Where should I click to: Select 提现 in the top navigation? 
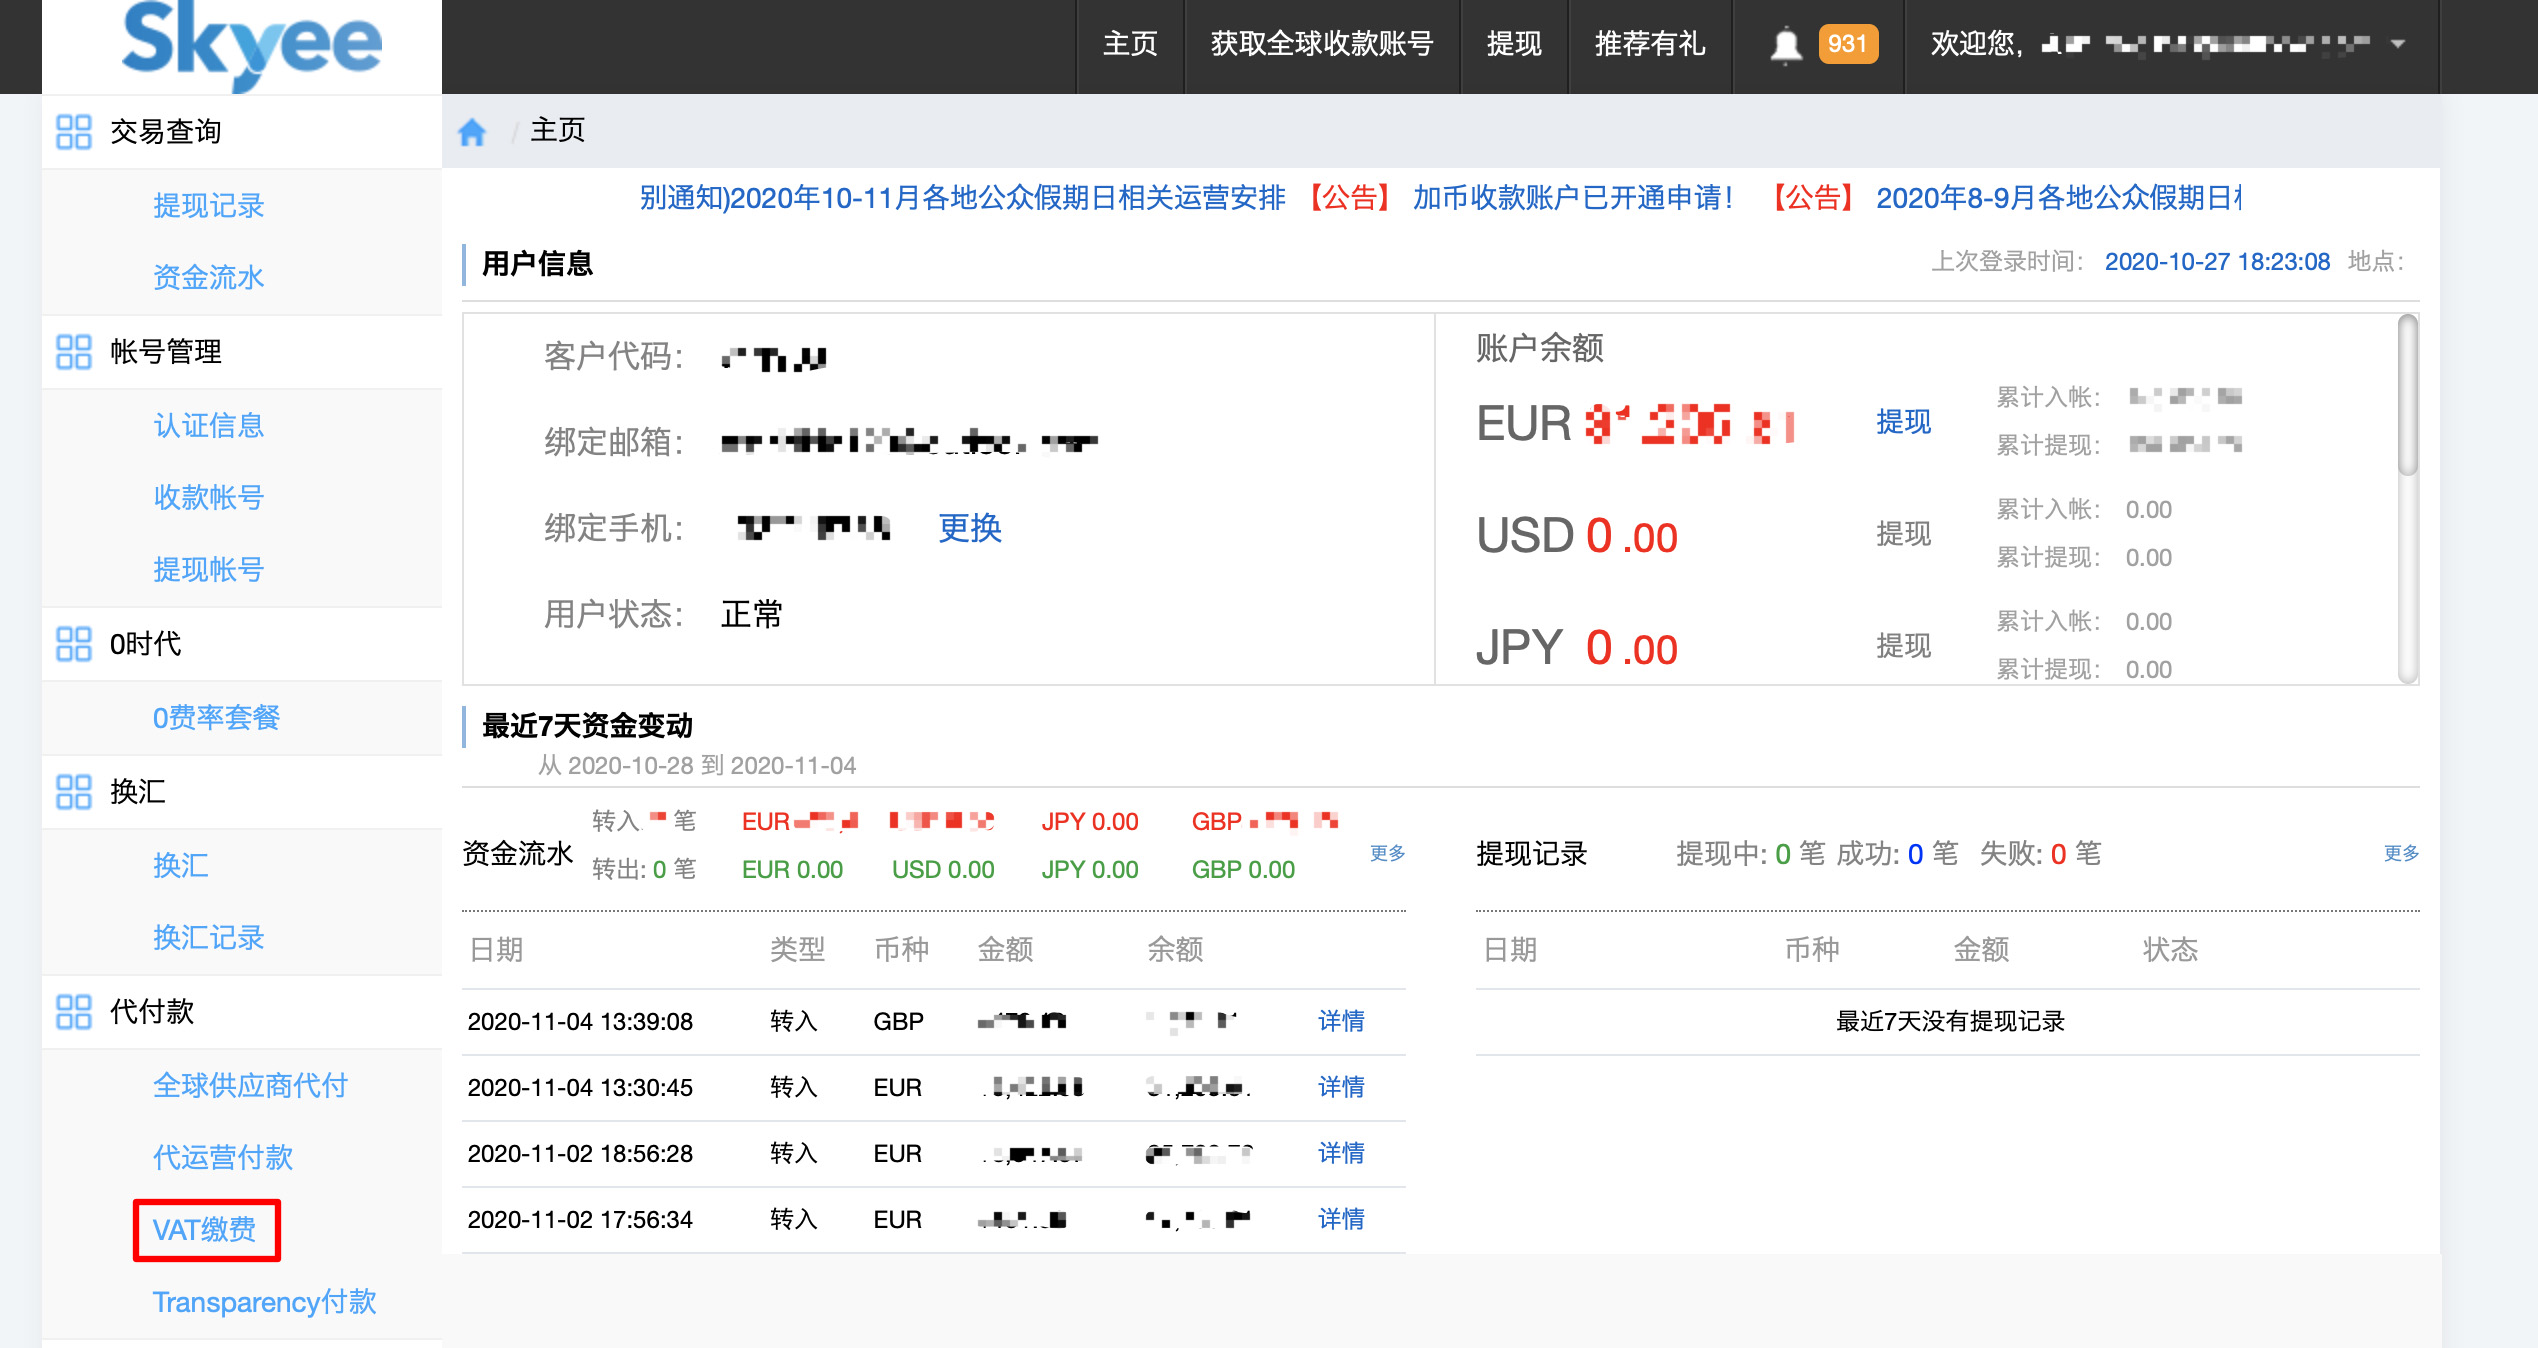tap(1514, 44)
